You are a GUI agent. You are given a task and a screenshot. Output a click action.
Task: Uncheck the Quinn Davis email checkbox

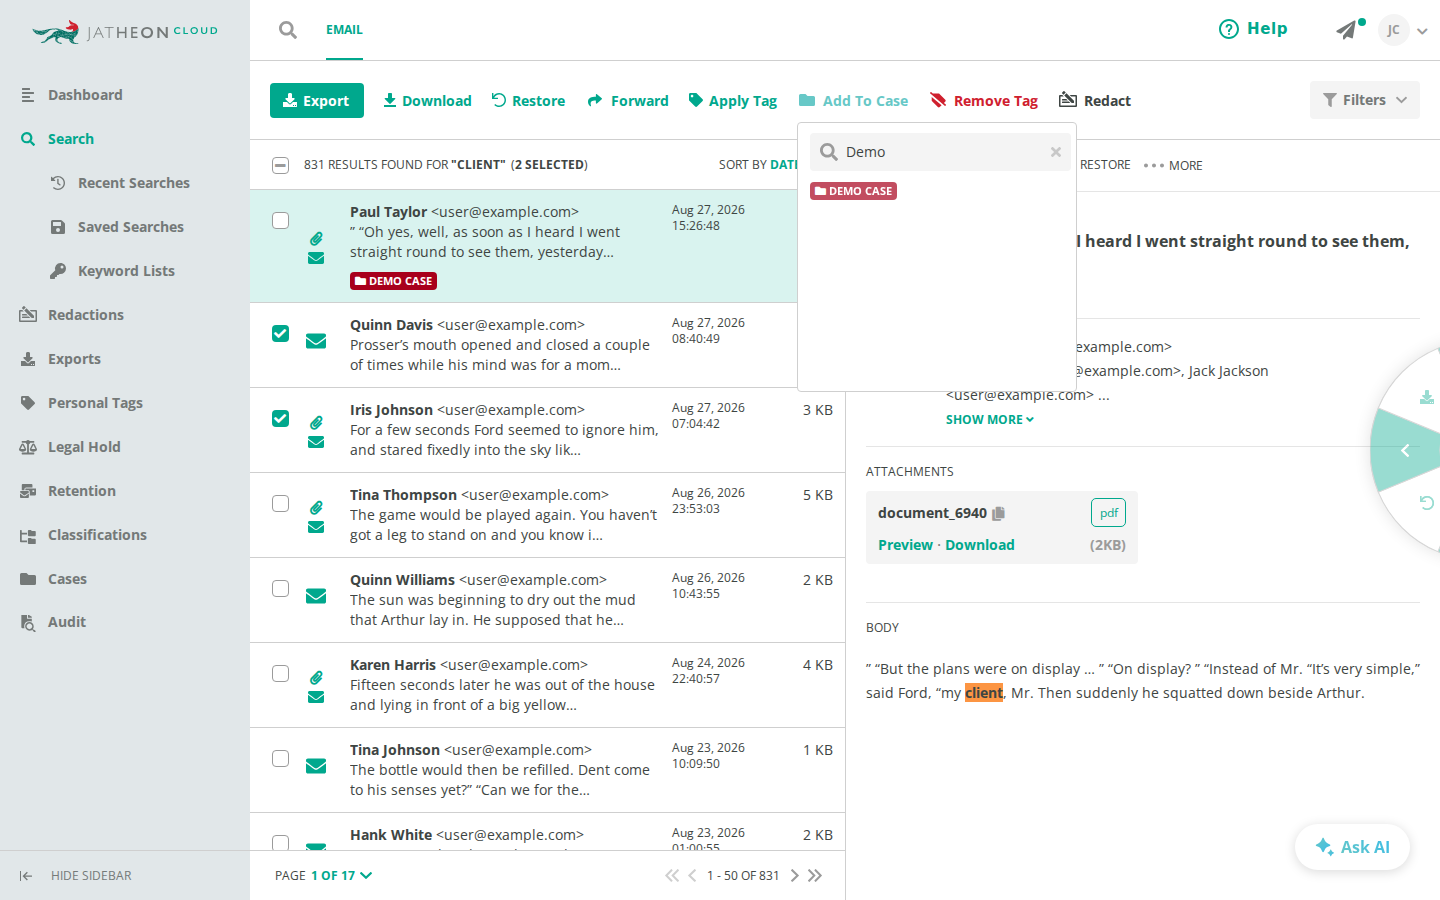click(281, 333)
